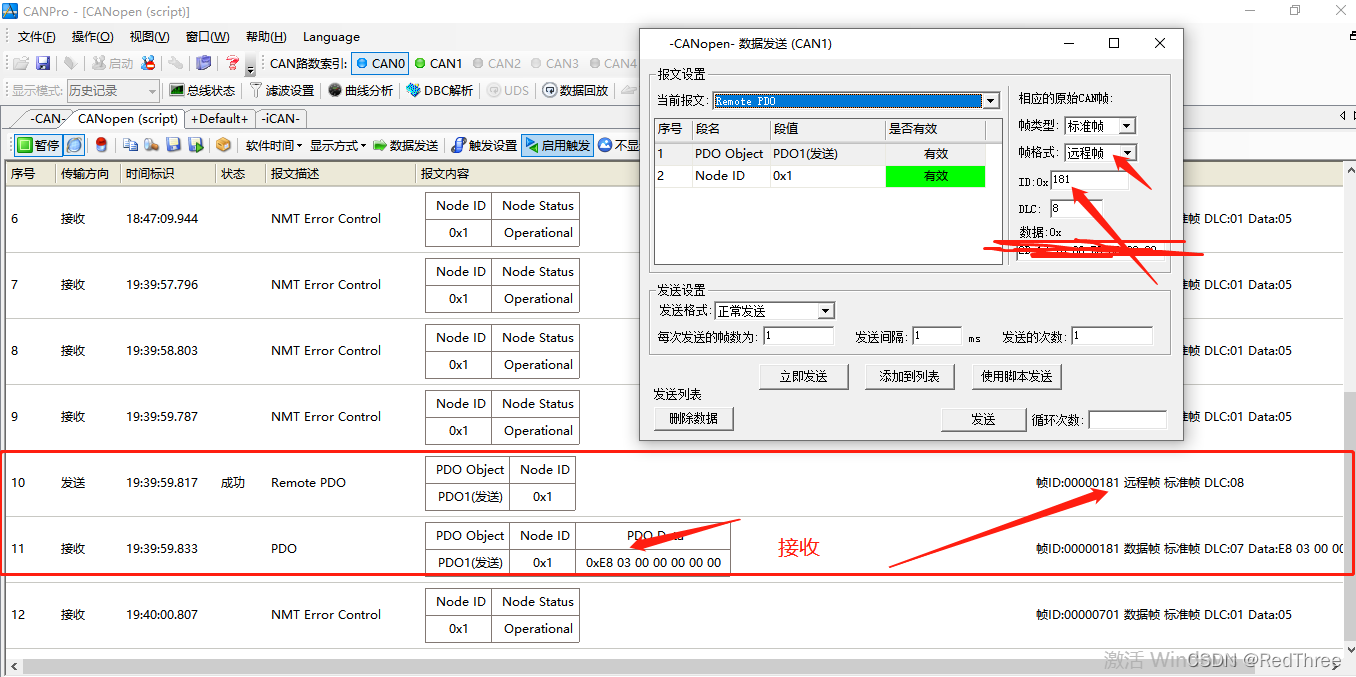The image size is (1356, 677).
Task: Toggle 启用触发 enable trigger
Action: pyautogui.click(x=557, y=145)
